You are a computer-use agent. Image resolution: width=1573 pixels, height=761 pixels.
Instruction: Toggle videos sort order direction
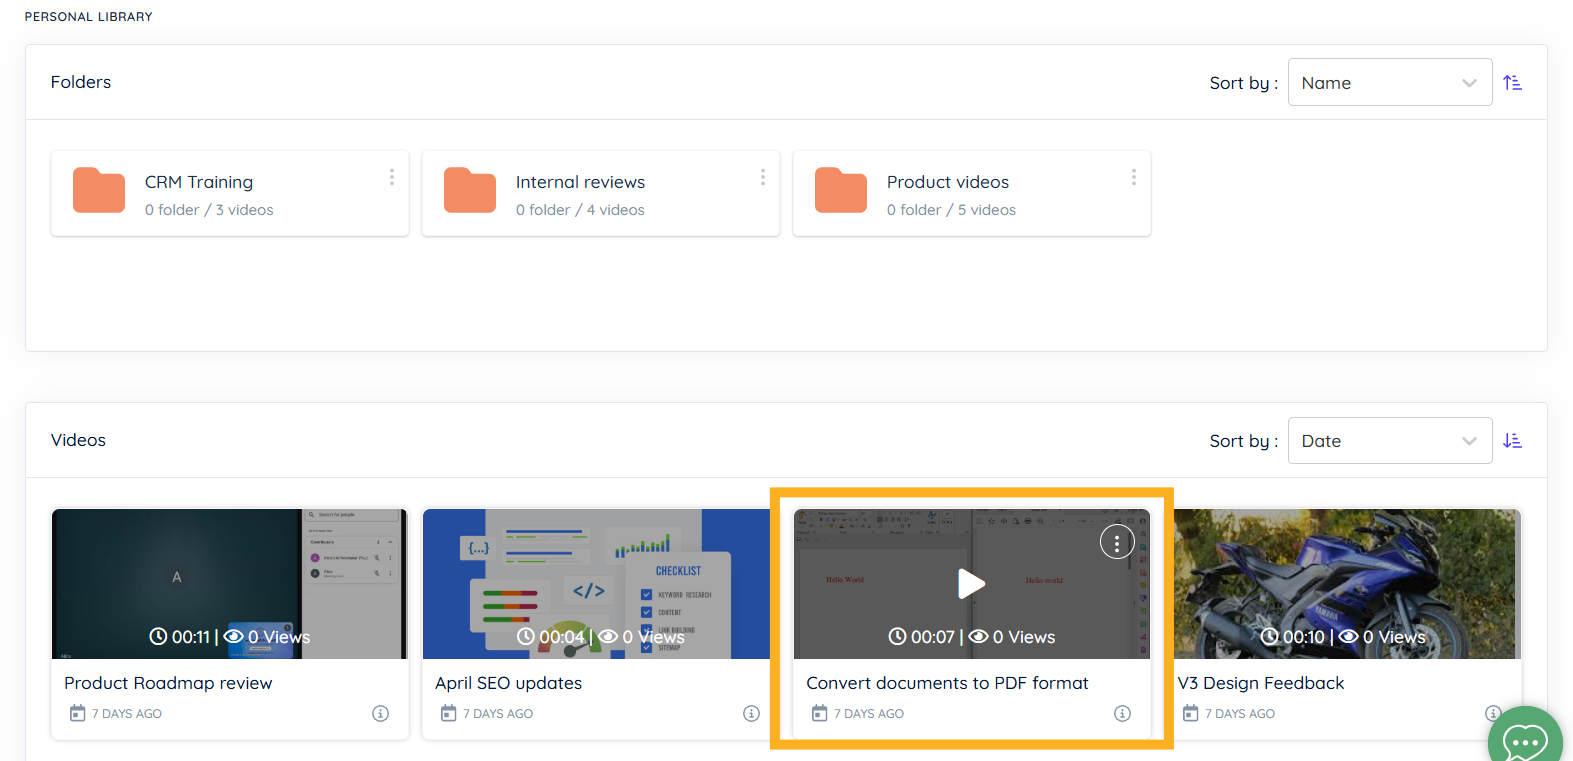pyautogui.click(x=1512, y=441)
